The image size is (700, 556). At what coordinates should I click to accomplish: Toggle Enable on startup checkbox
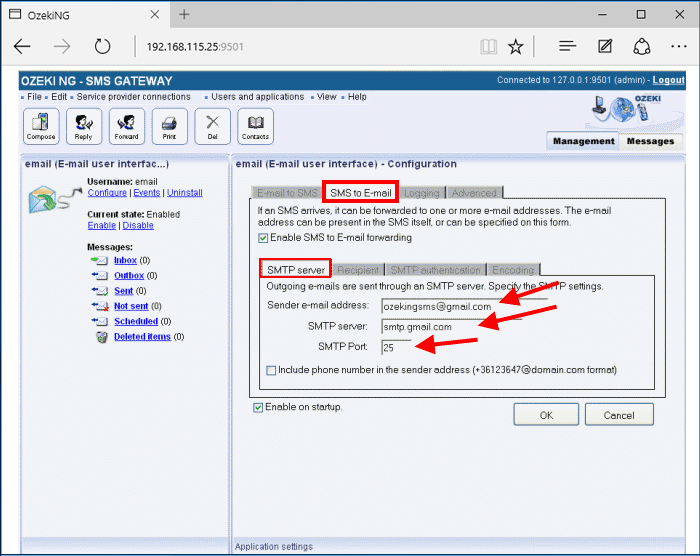pyautogui.click(x=258, y=407)
